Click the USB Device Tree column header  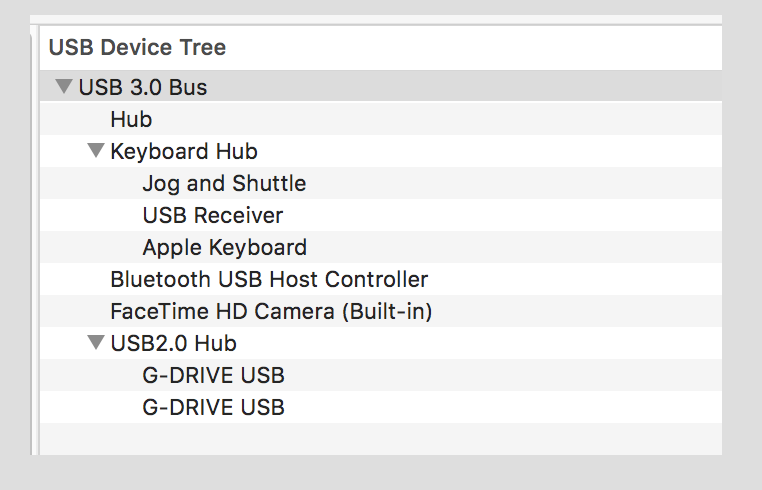pos(137,47)
